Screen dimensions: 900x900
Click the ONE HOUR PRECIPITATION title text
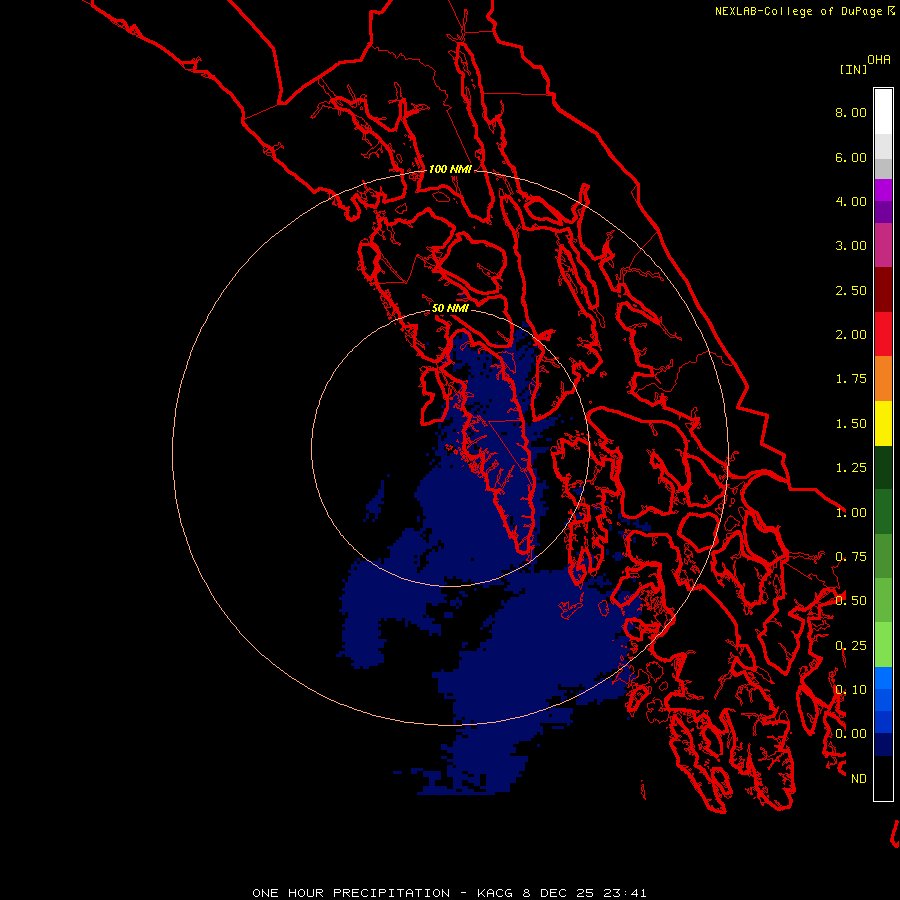point(351,893)
